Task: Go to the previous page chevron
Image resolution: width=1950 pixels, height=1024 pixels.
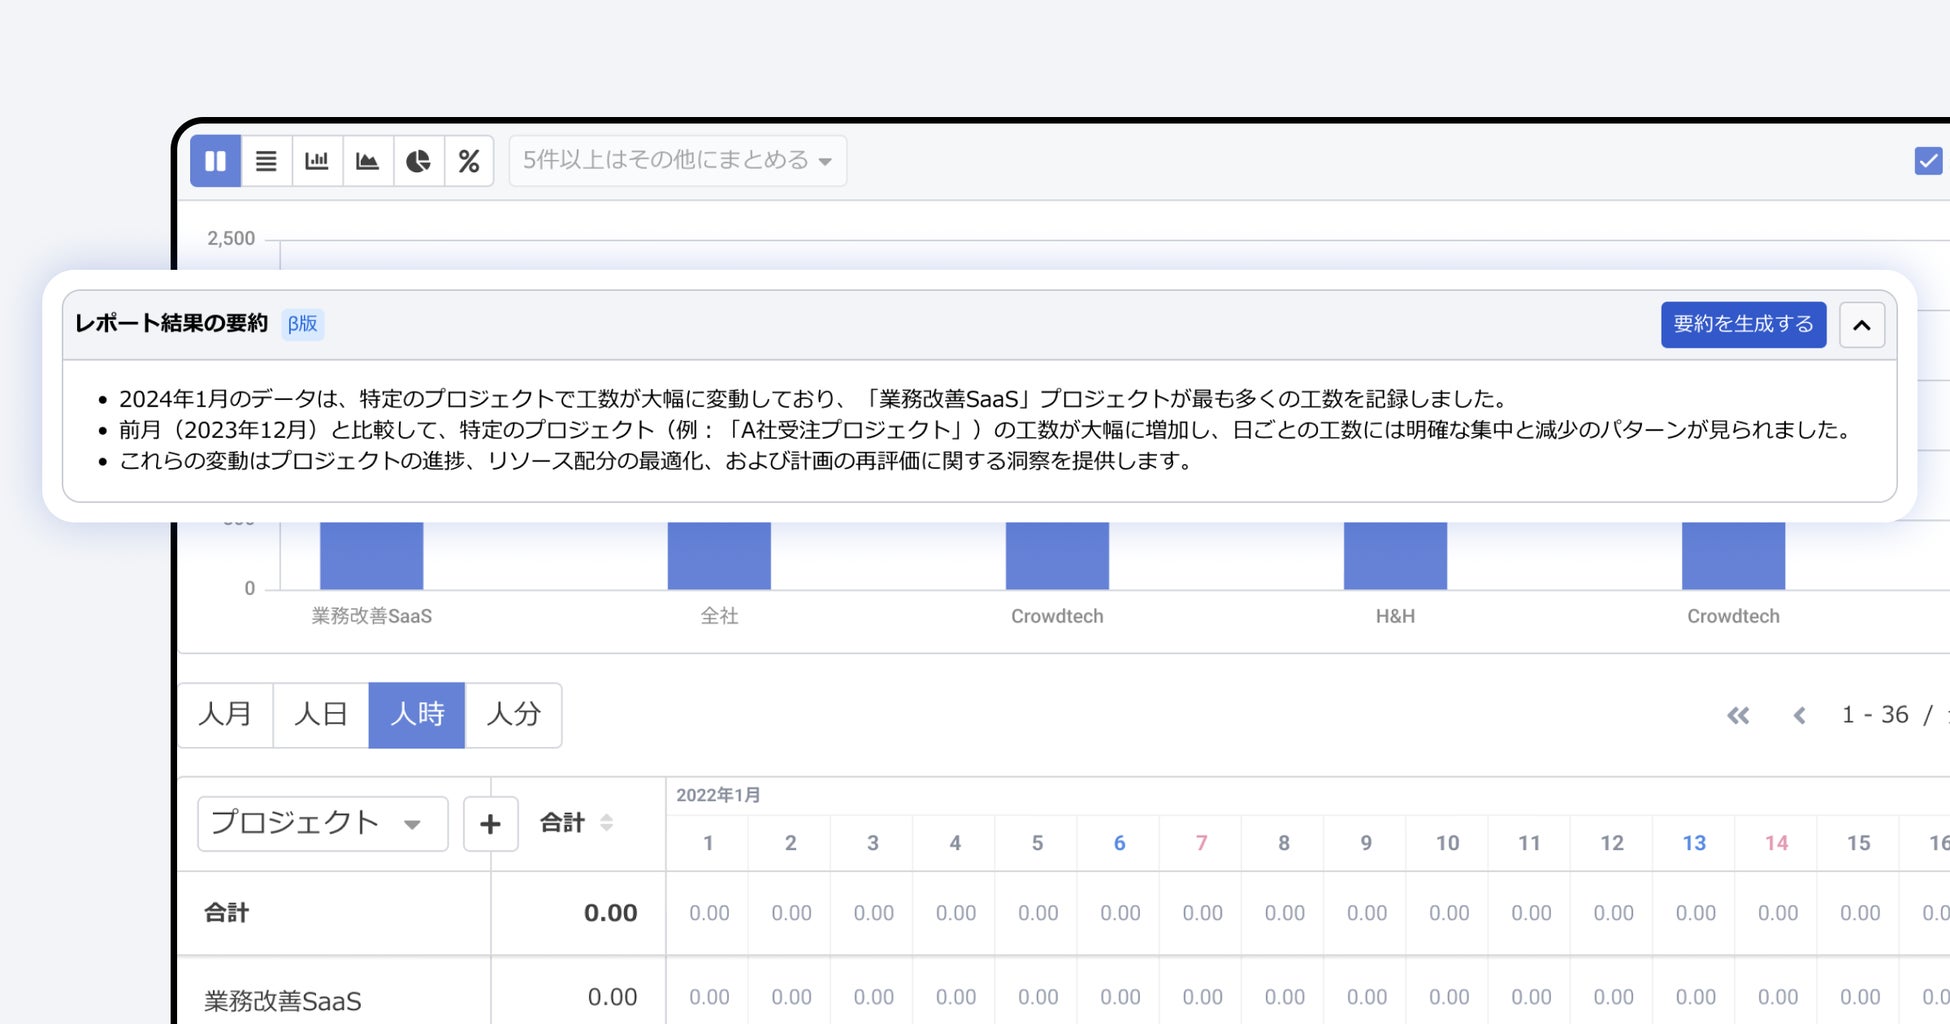Action: pos(1799,715)
